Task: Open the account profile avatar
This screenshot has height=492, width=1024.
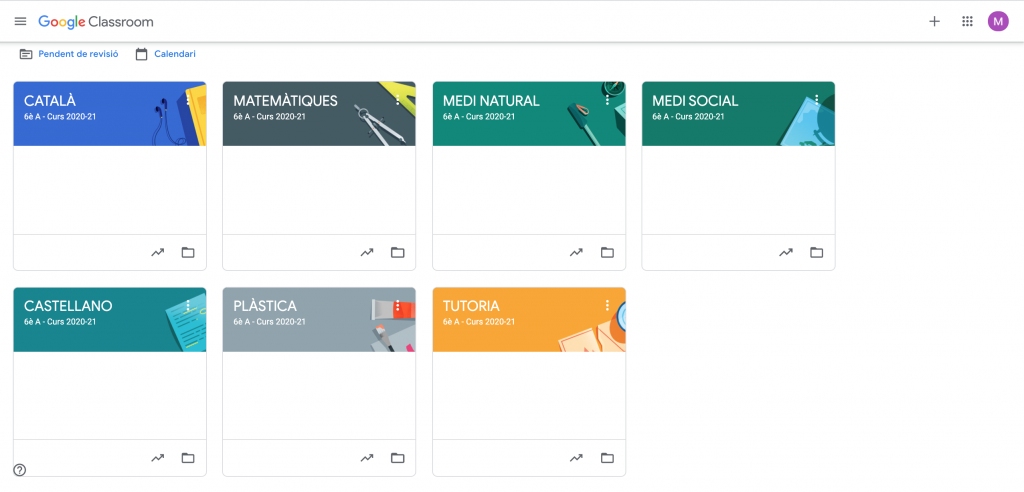Action: [998, 21]
